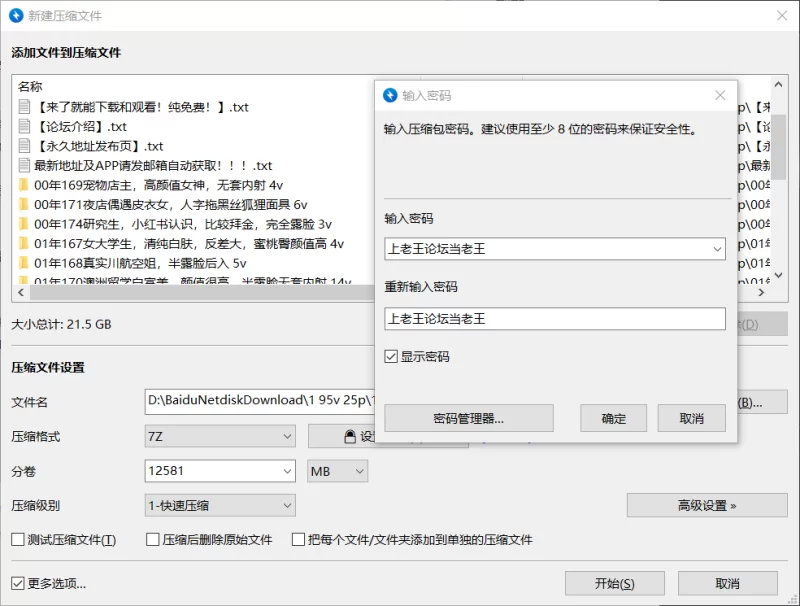This screenshot has width=800, height=606.
Task: Expand the 输入密码 field dropdown arrow
Action: tap(717, 249)
